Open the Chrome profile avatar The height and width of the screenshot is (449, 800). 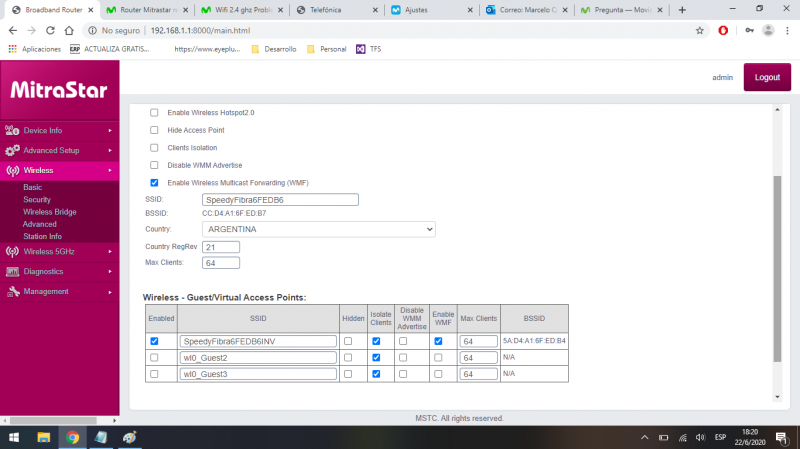pos(768,31)
